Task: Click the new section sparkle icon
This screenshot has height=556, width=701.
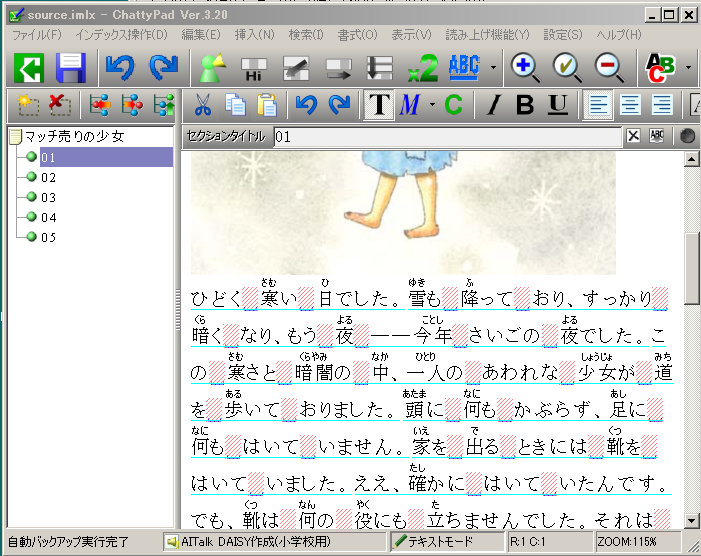Action: tap(28, 105)
